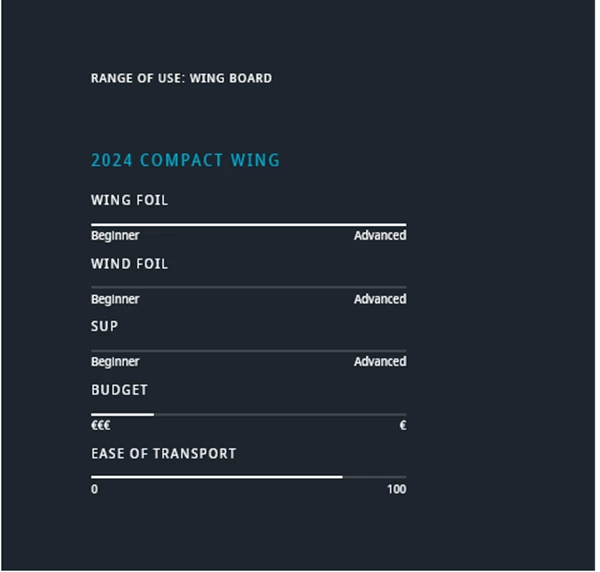Click the Wing Foil level bar
Image resolution: width=600 pixels, height=572 pixels.
(x=248, y=225)
